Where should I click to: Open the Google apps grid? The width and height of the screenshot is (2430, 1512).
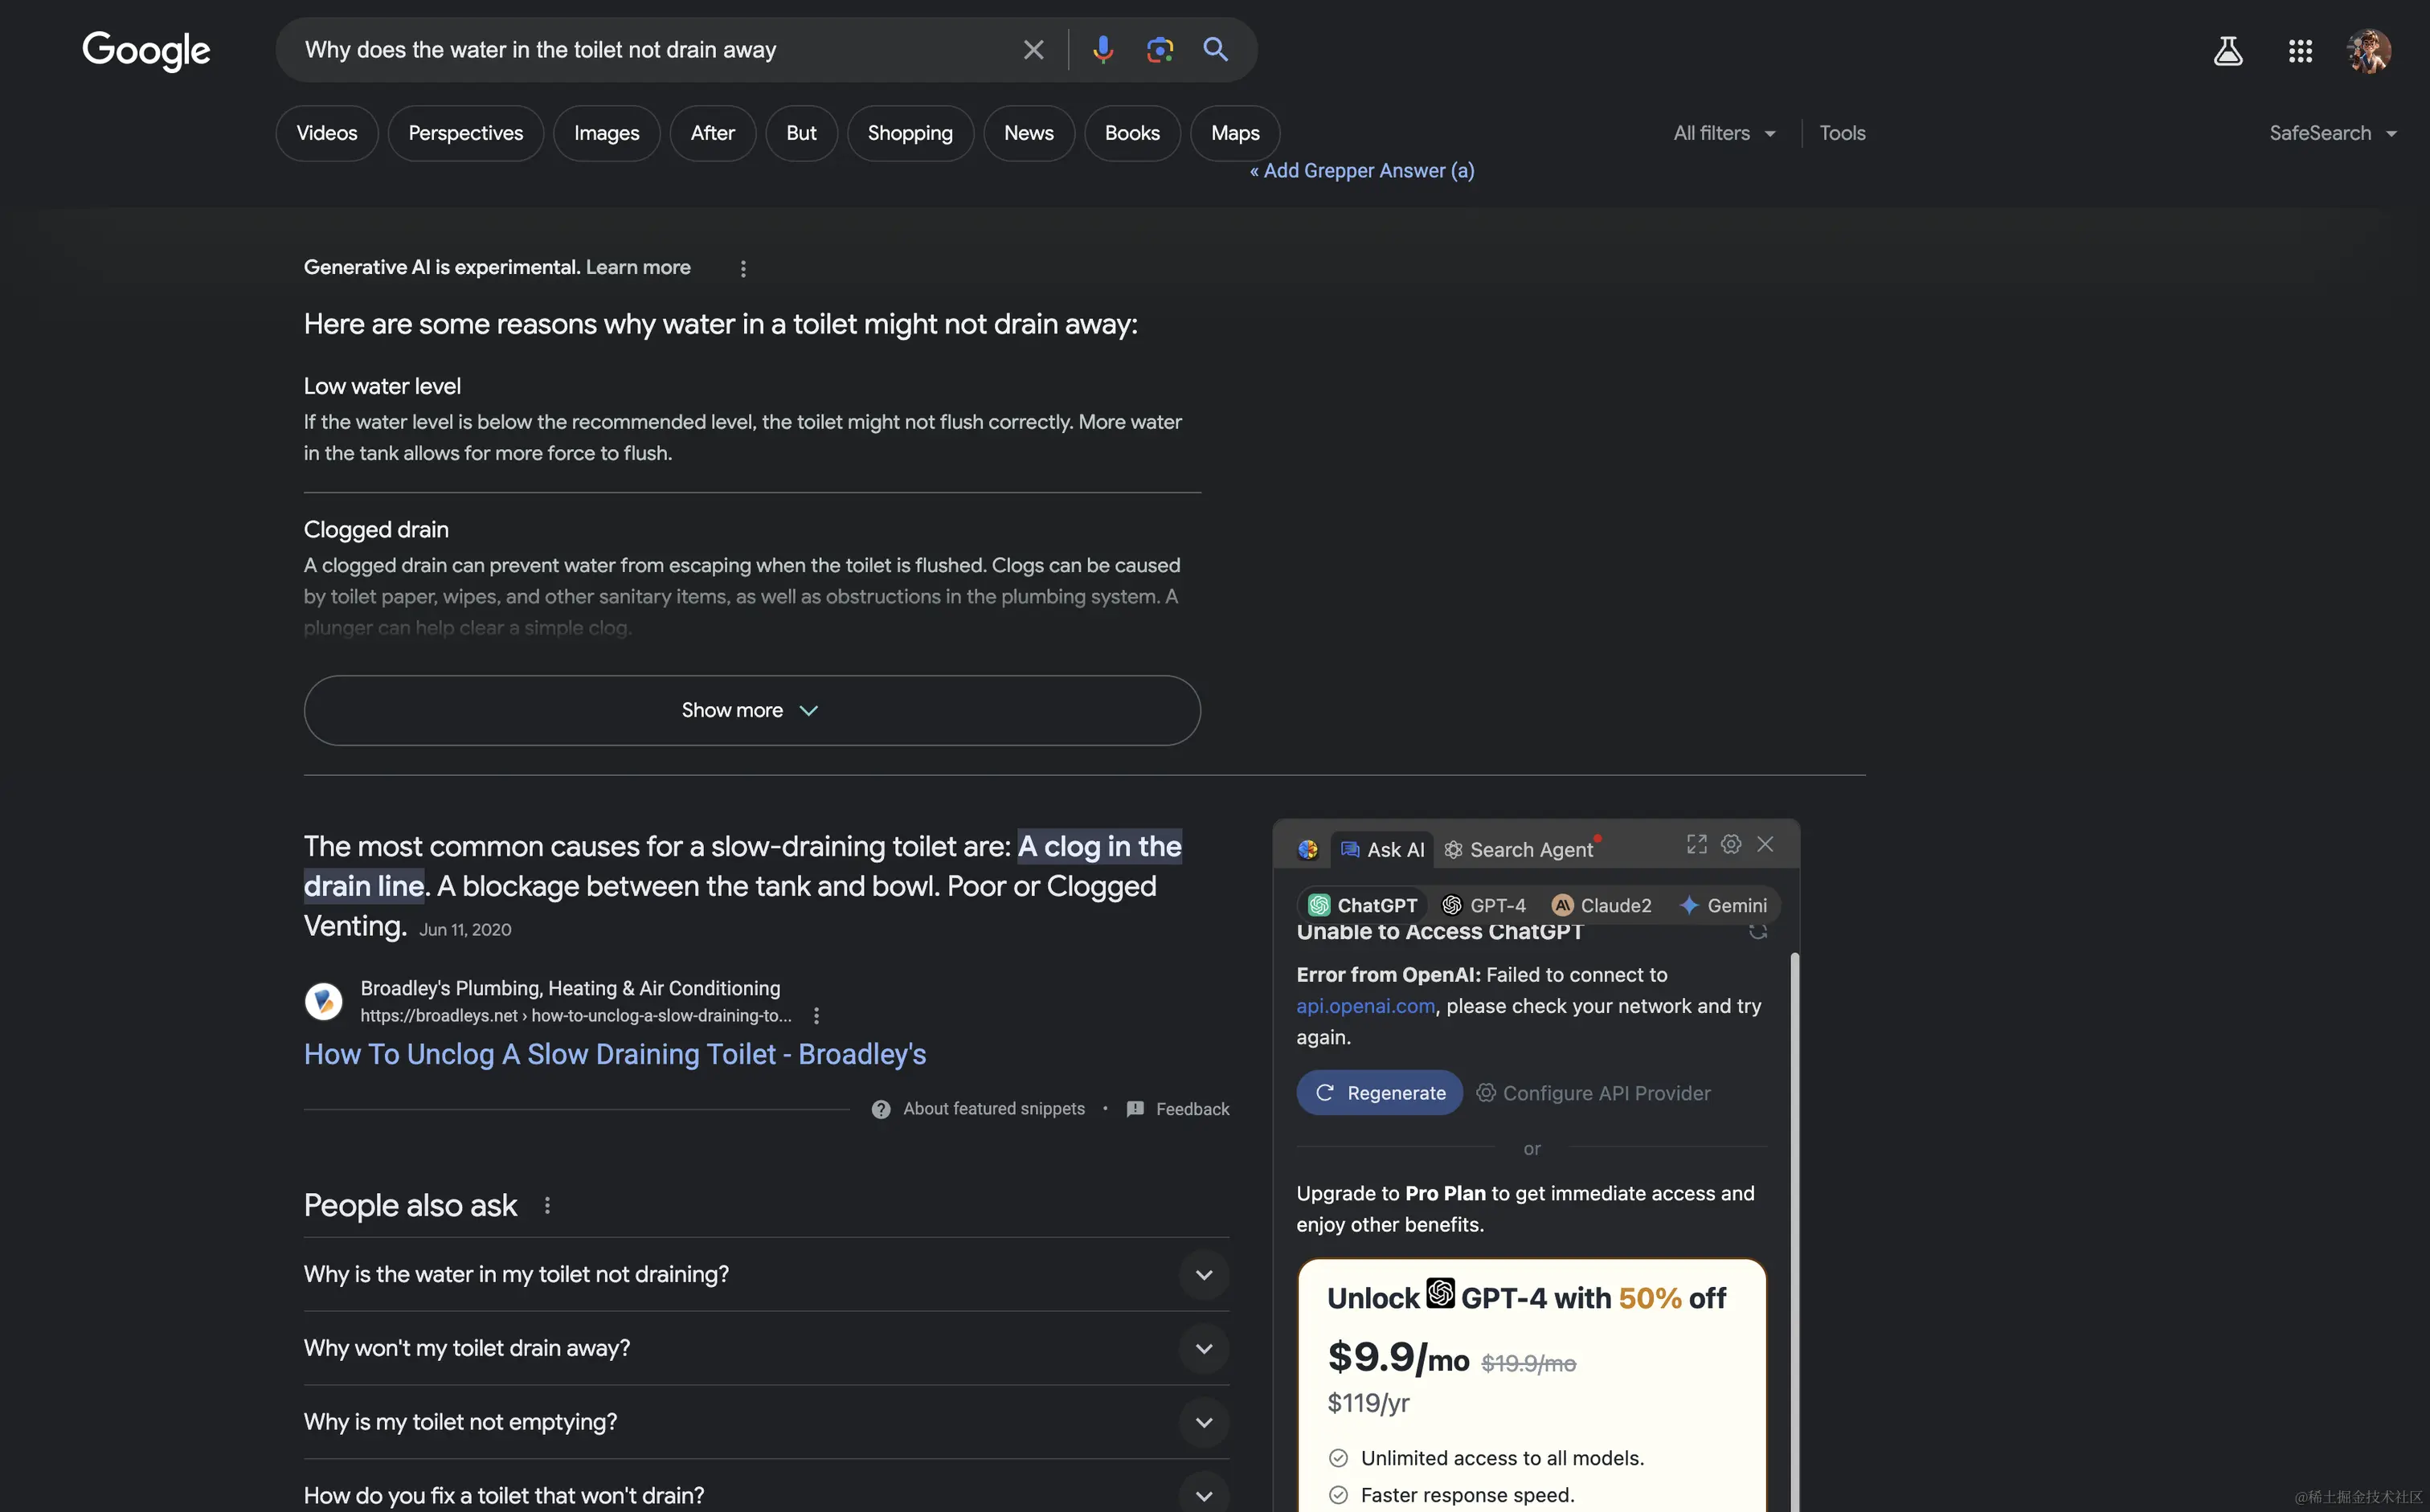tap(2299, 50)
